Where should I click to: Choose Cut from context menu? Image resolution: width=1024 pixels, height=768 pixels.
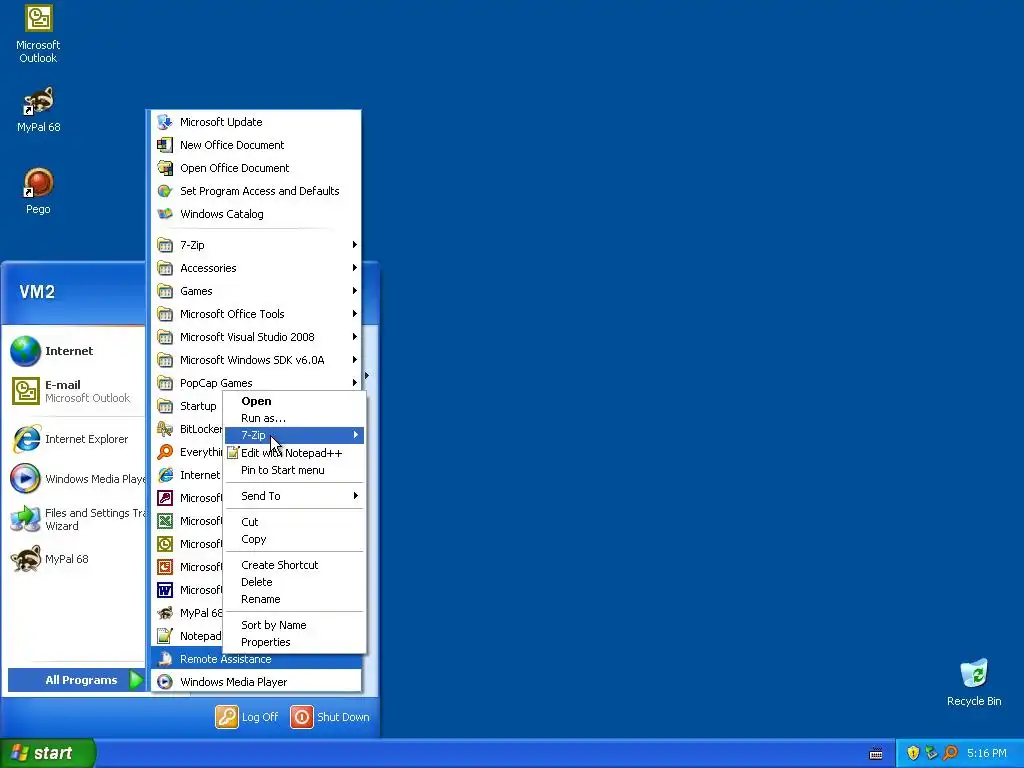pyautogui.click(x=295, y=522)
